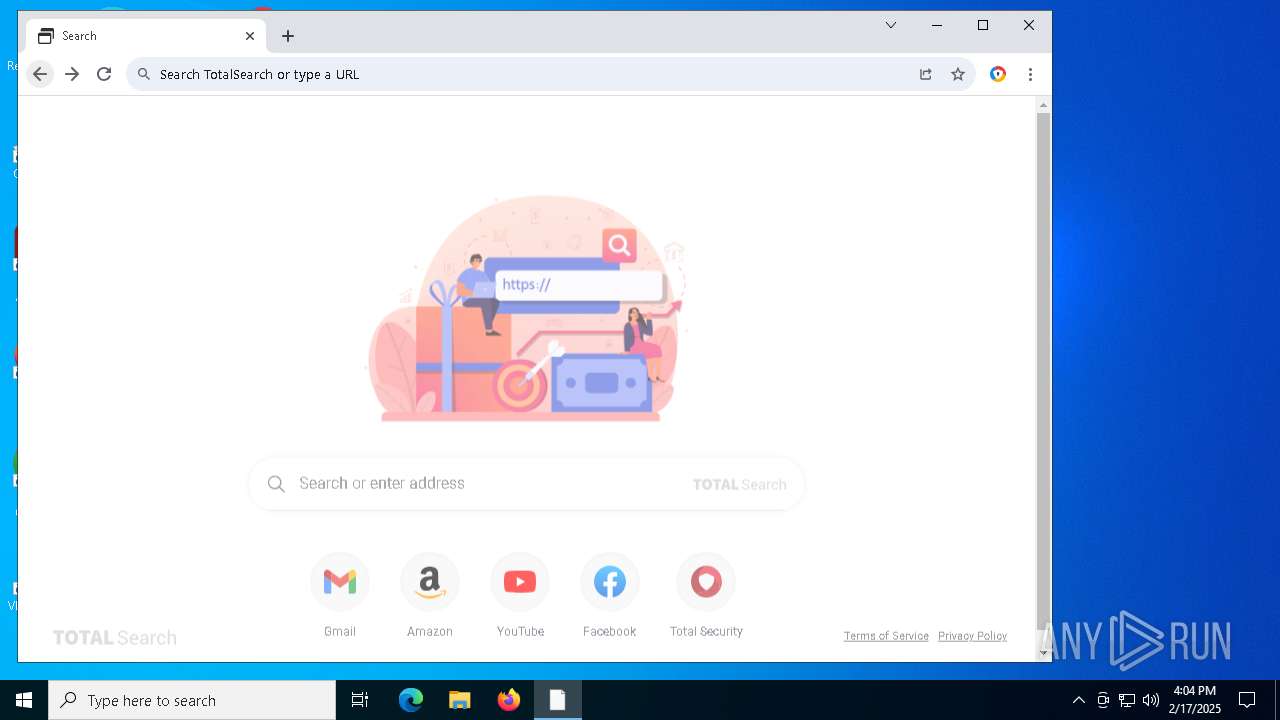Click the search magnifier in the address bar

point(144,74)
